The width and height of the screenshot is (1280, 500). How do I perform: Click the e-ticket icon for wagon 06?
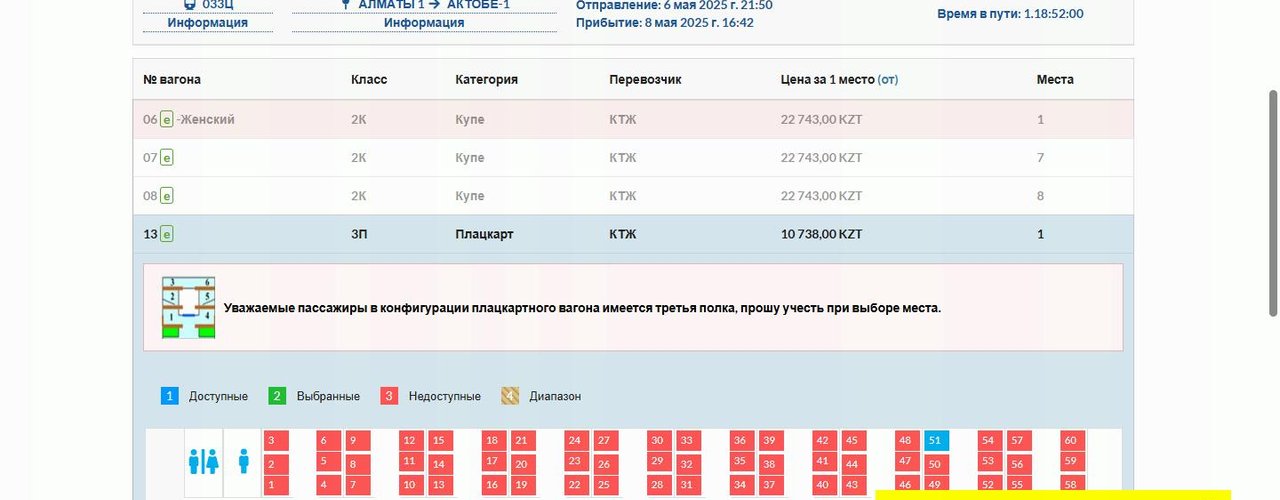click(x=167, y=120)
